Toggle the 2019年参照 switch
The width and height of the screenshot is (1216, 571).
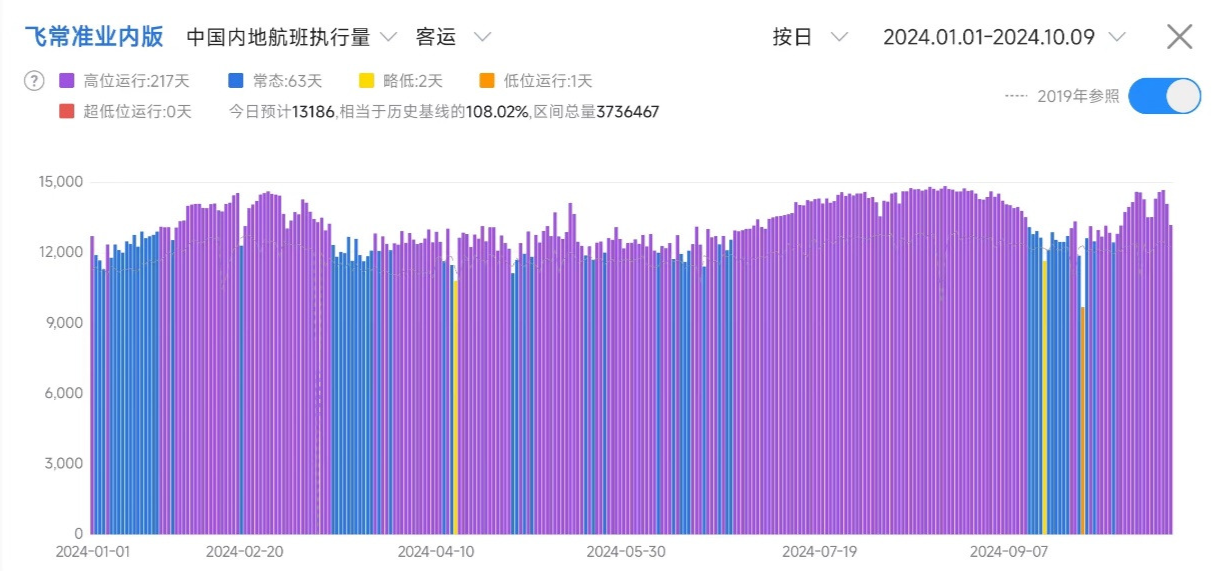(x=1165, y=96)
